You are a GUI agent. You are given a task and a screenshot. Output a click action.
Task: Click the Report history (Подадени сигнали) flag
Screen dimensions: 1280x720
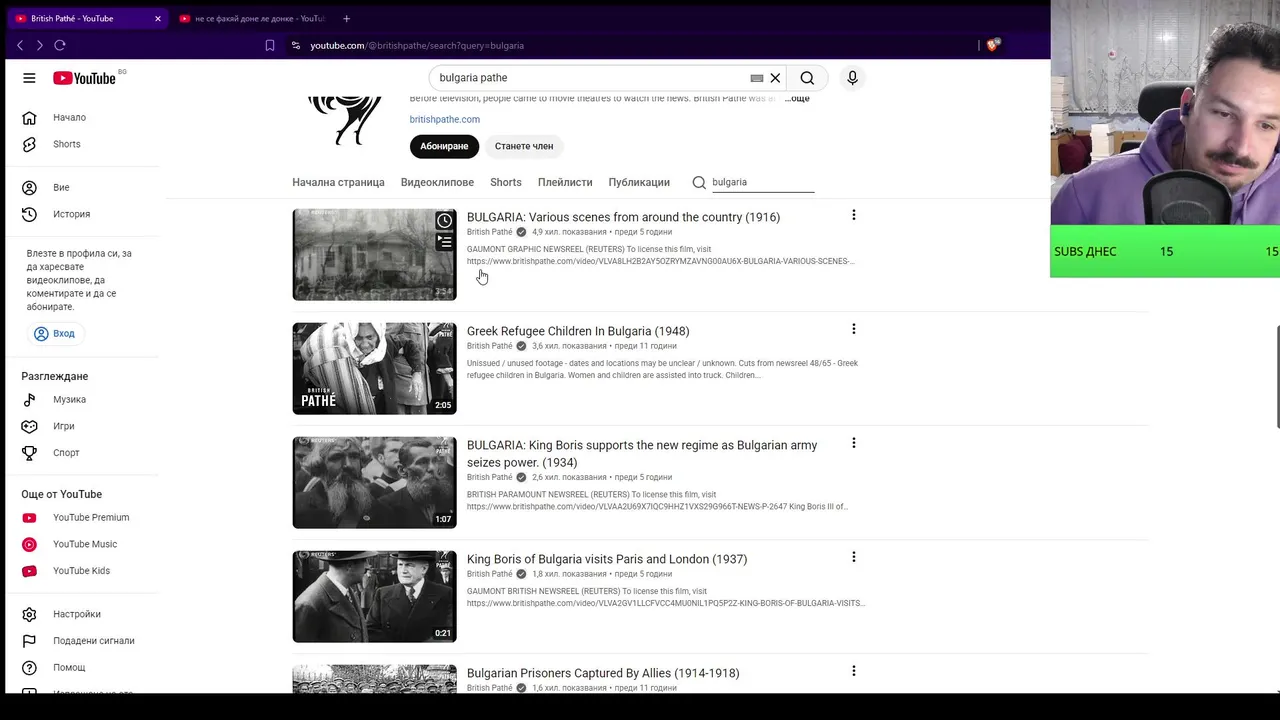(x=29, y=641)
